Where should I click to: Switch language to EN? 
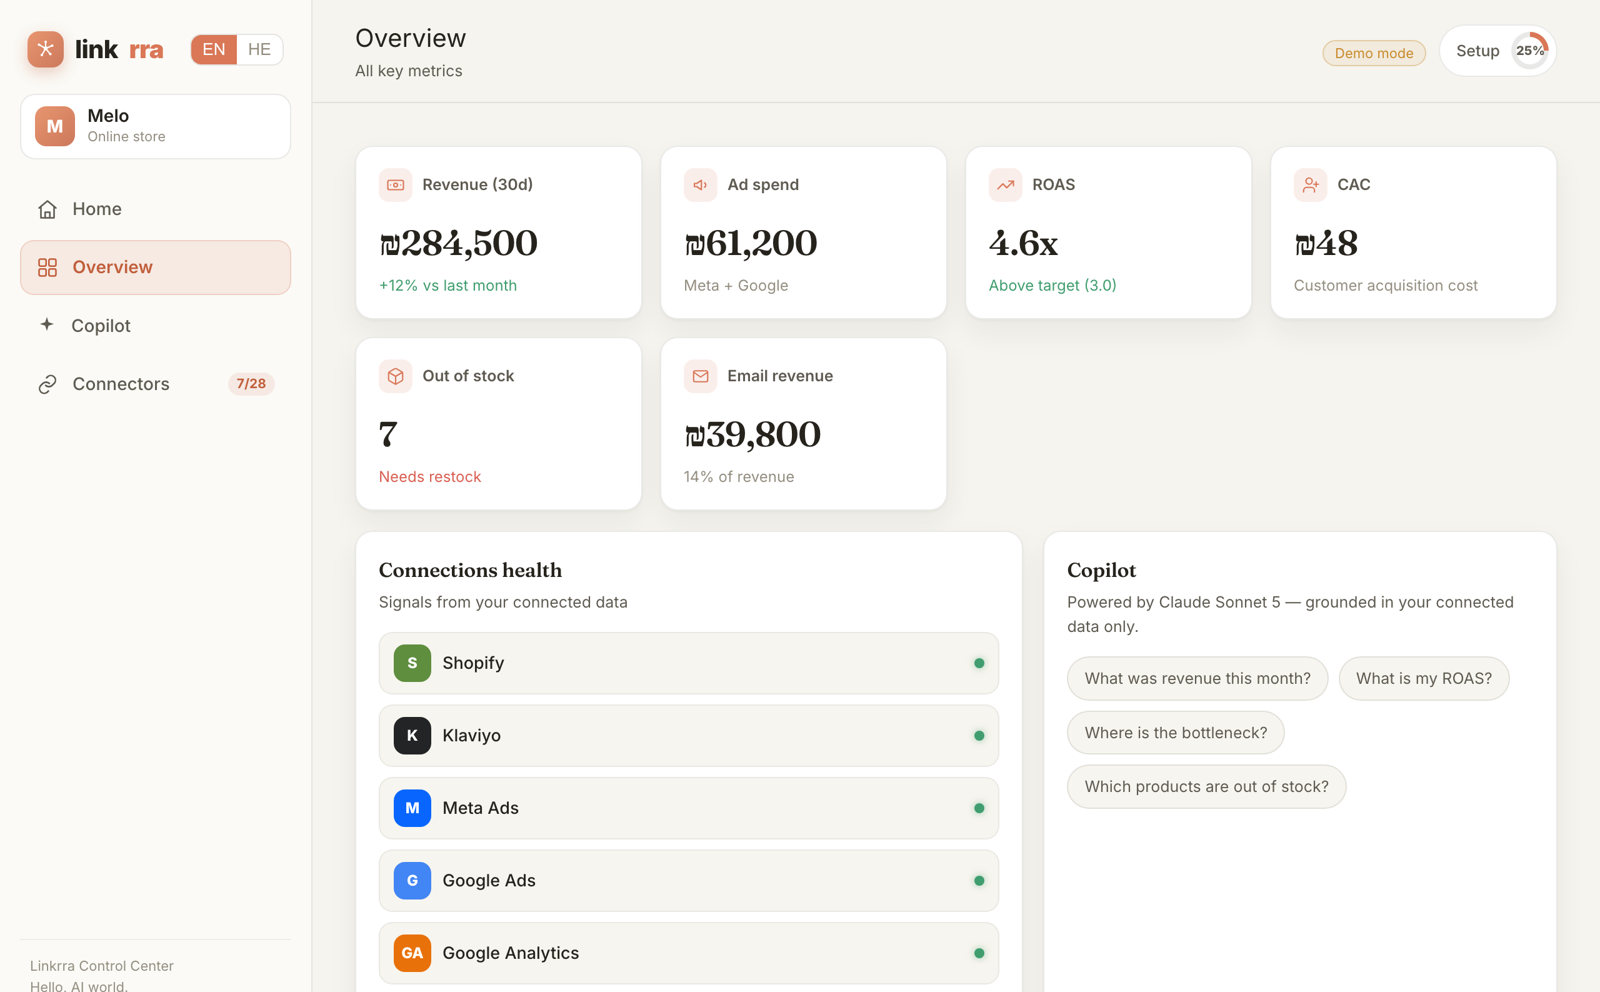click(214, 49)
